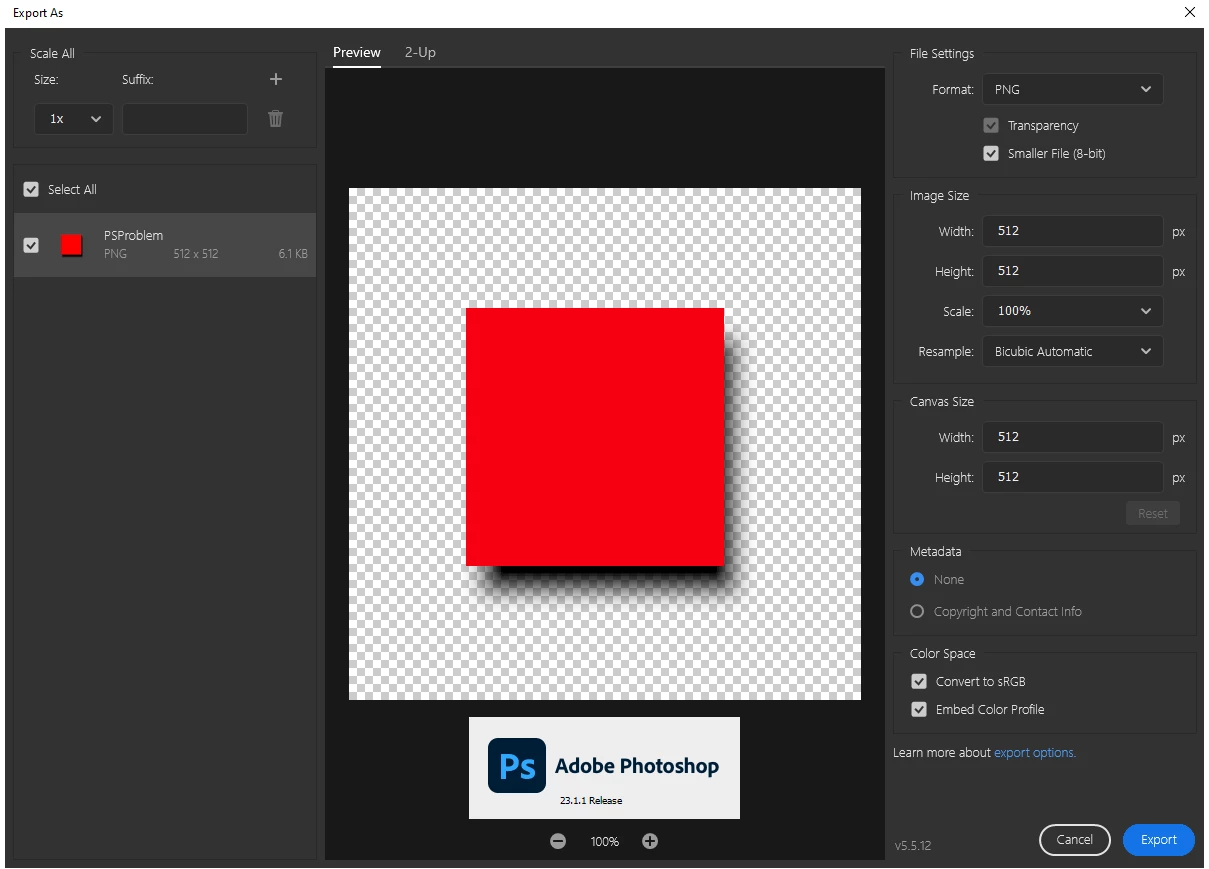The width and height of the screenshot is (1209, 869).
Task: Expand the Scale 100% dropdown
Action: 1073,311
